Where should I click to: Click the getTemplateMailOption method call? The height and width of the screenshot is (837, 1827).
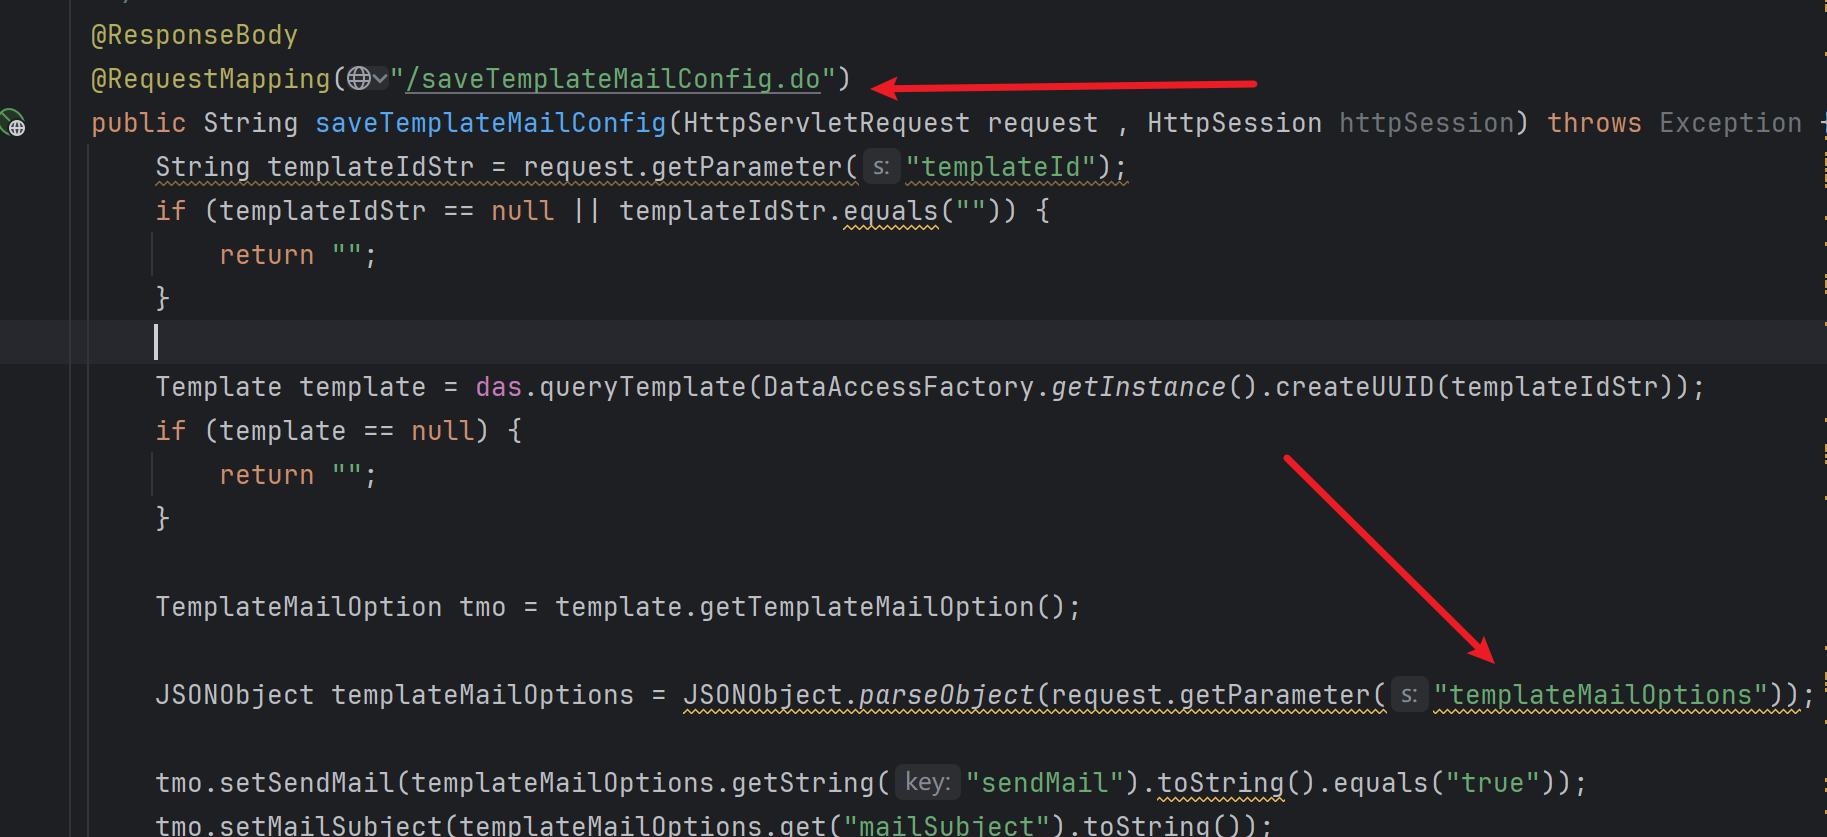867,607
